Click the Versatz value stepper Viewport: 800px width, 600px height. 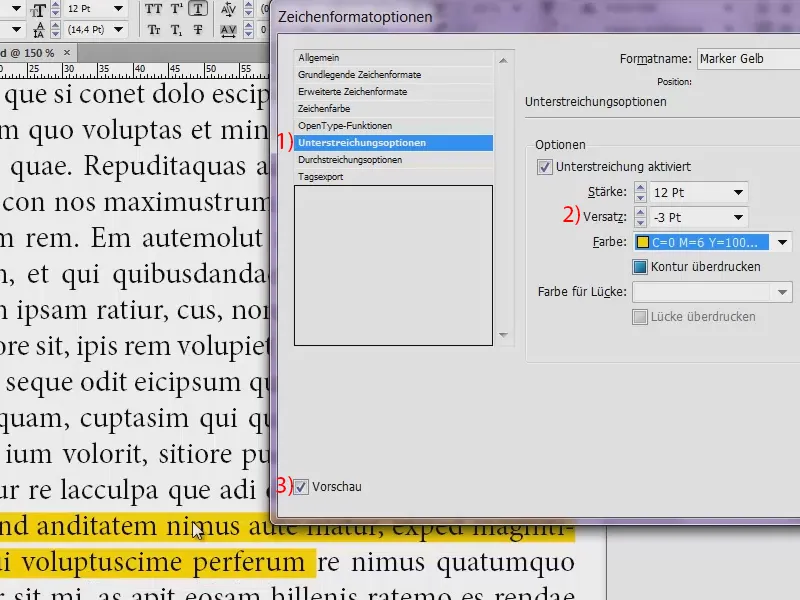tap(640, 217)
